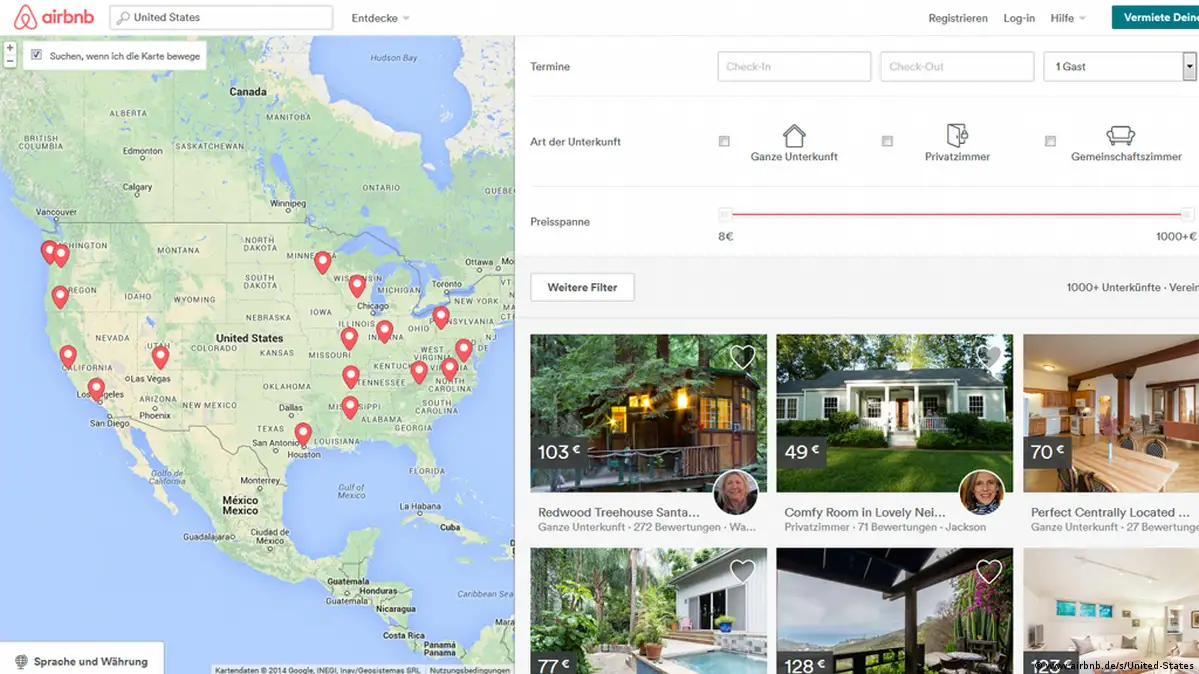Screen dimensions: 1199x674
Task: Save Redwood Treehouse listing with heart icon
Action: click(742, 357)
